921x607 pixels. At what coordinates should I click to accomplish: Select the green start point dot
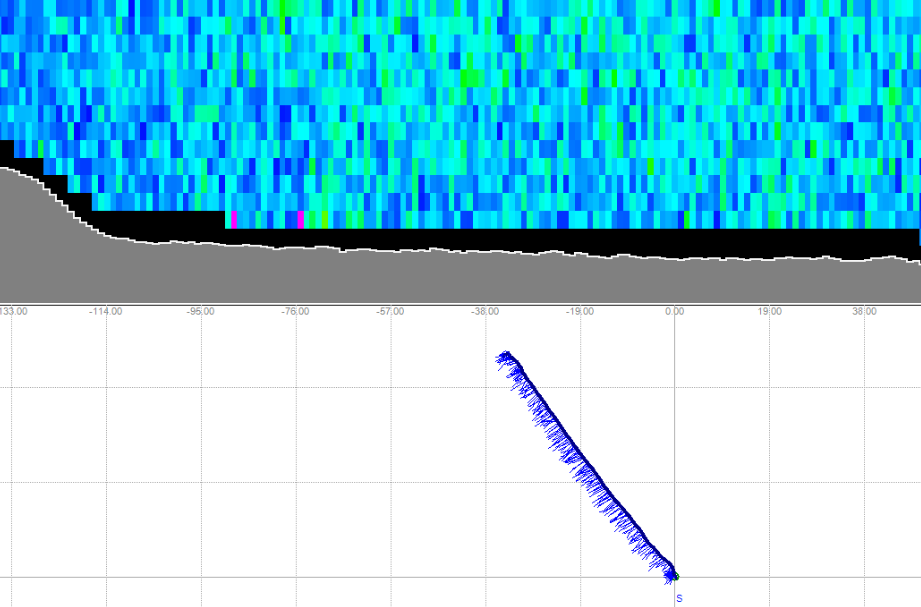(x=675, y=576)
